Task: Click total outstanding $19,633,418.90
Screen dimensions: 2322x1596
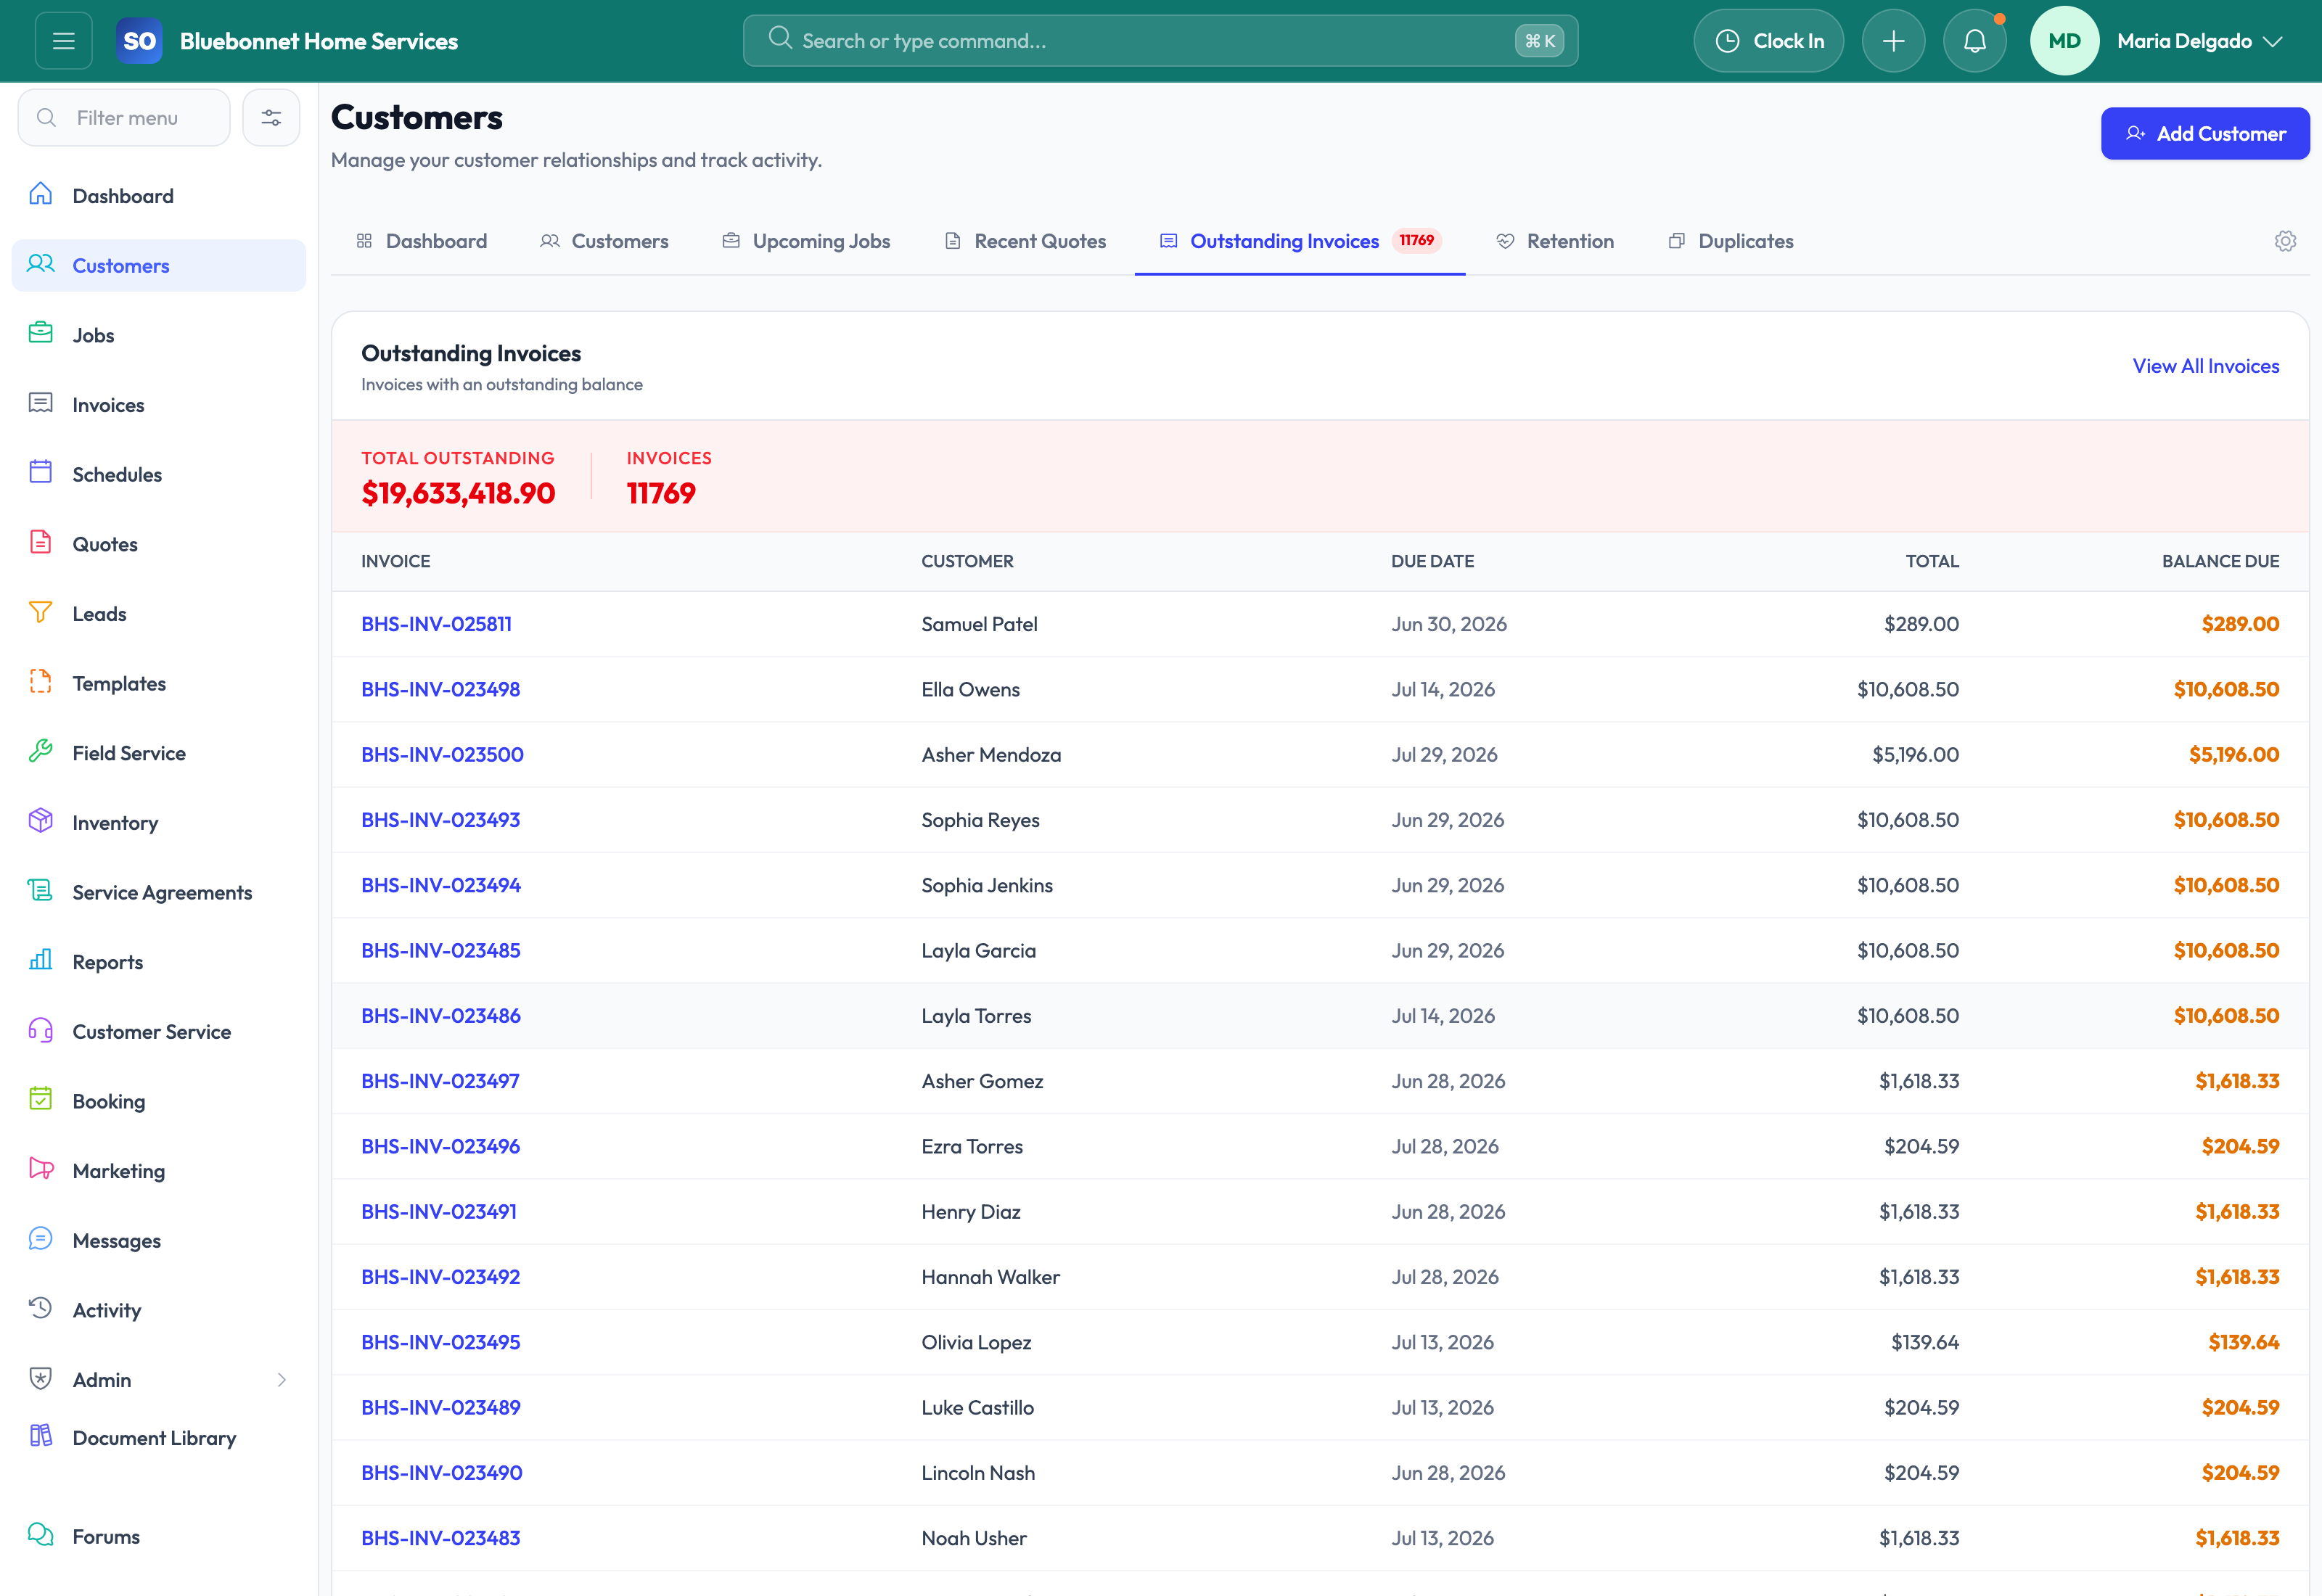Action: [458, 493]
